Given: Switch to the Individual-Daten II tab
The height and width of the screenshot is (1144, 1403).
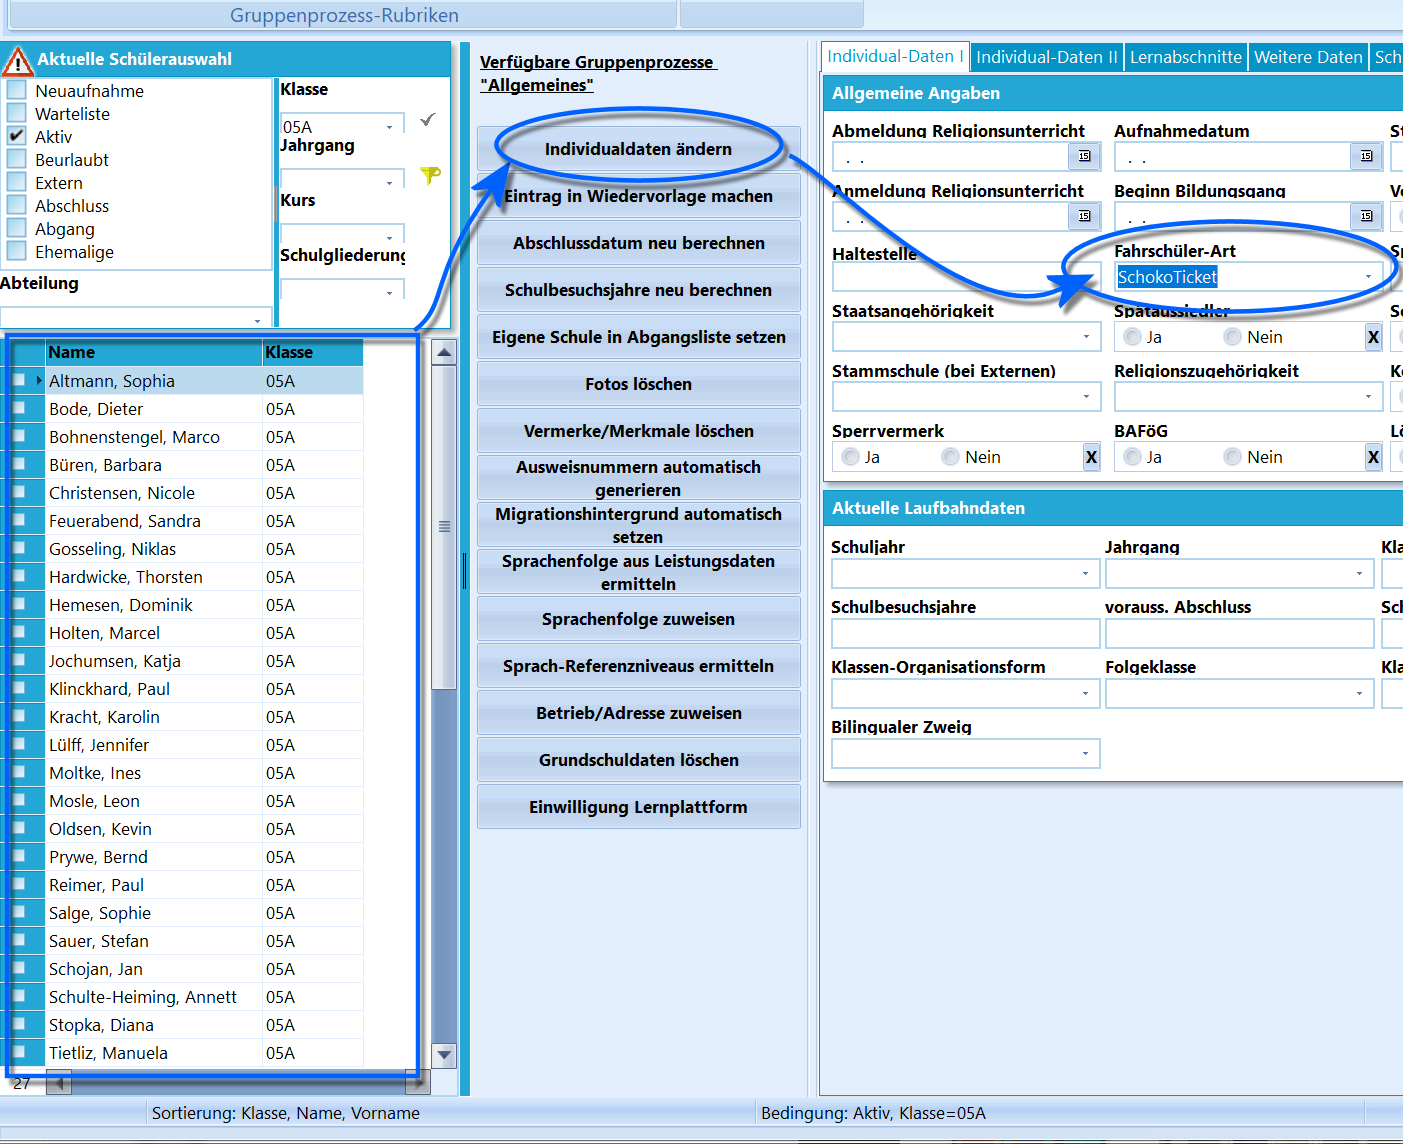Looking at the screenshot, I should [1047, 57].
